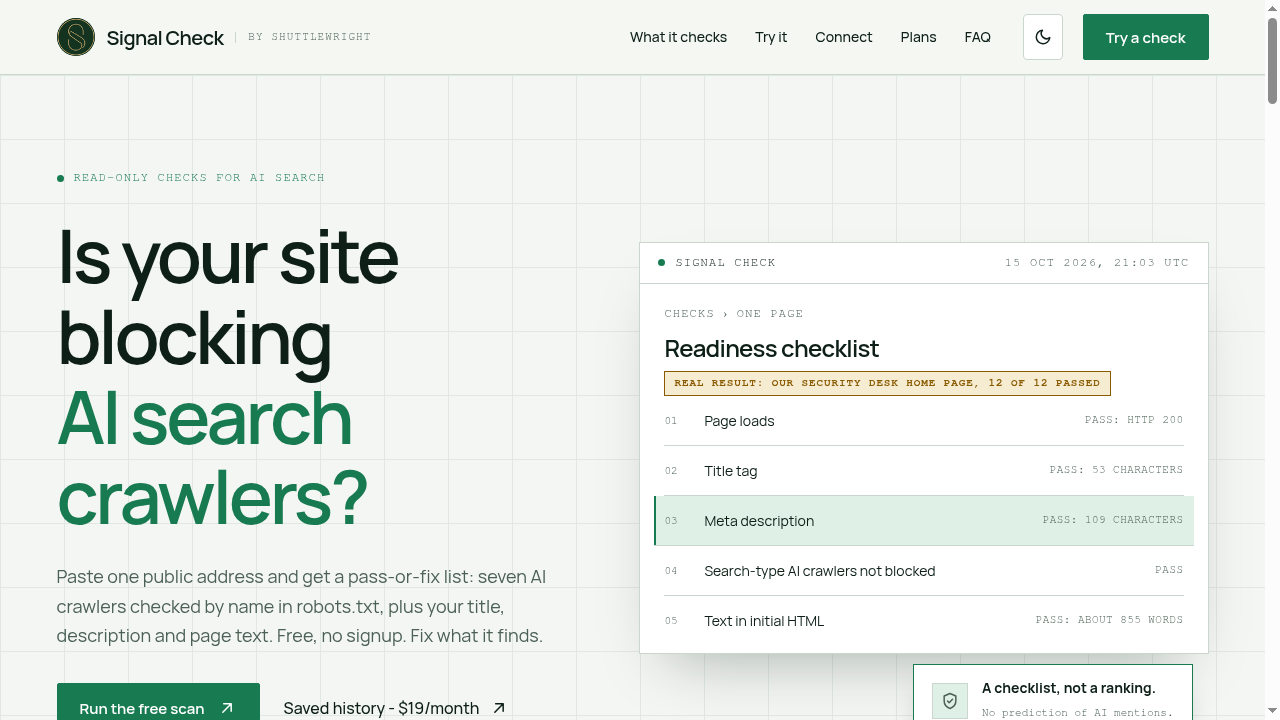
Task: Select Text in initial HTML row
Action: 924,621
